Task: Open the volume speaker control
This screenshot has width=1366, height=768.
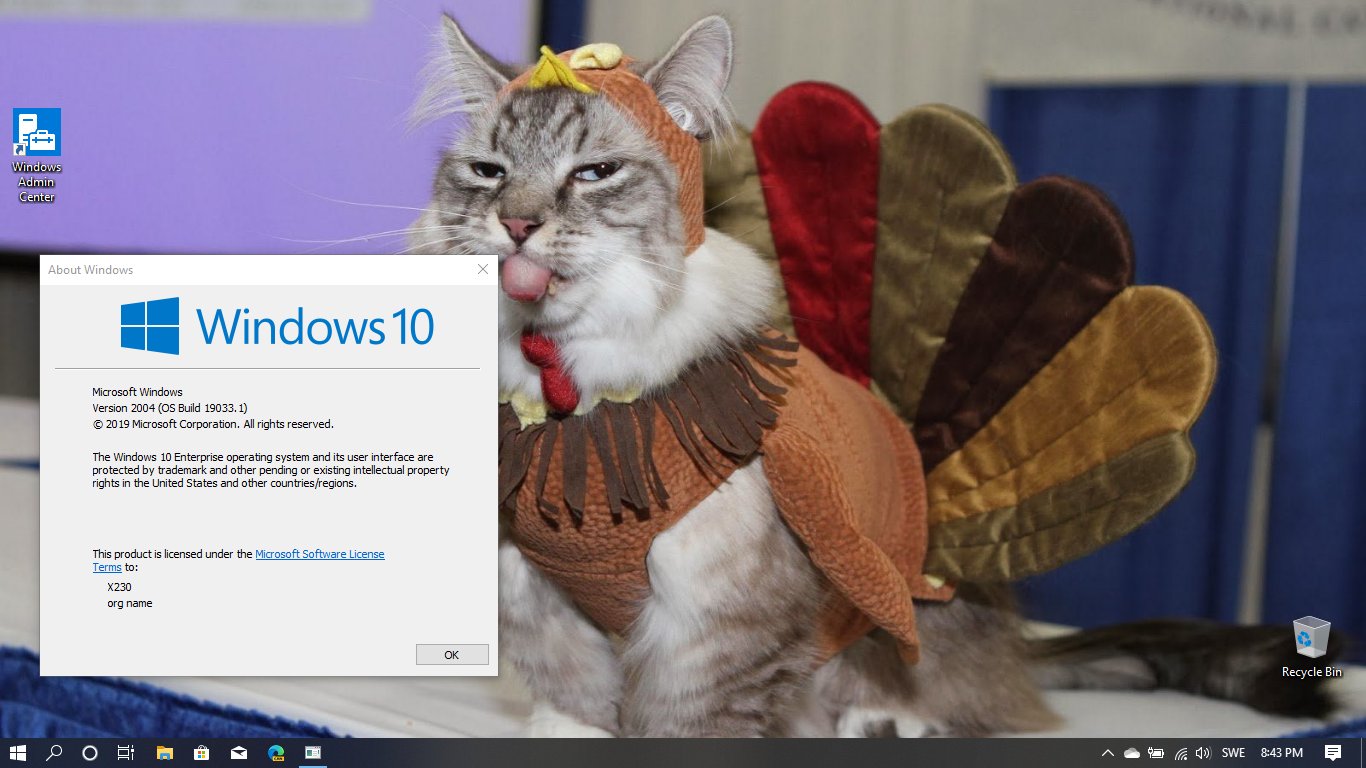Action: point(1203,753)
